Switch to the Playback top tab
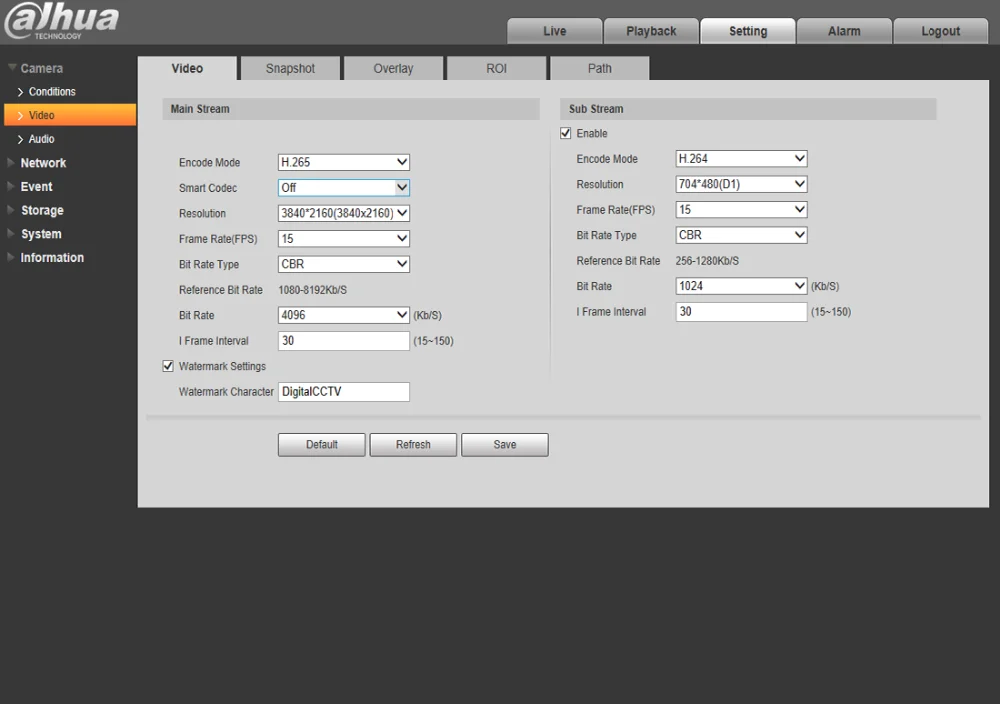 pos(651,31)
